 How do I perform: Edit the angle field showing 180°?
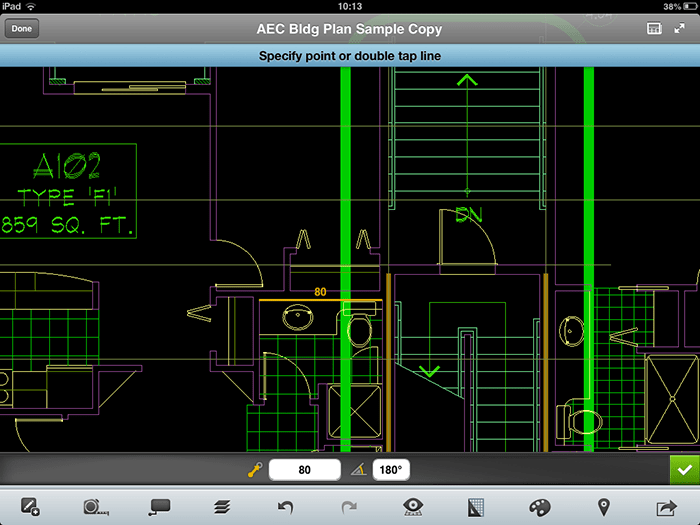click(391, 470)
